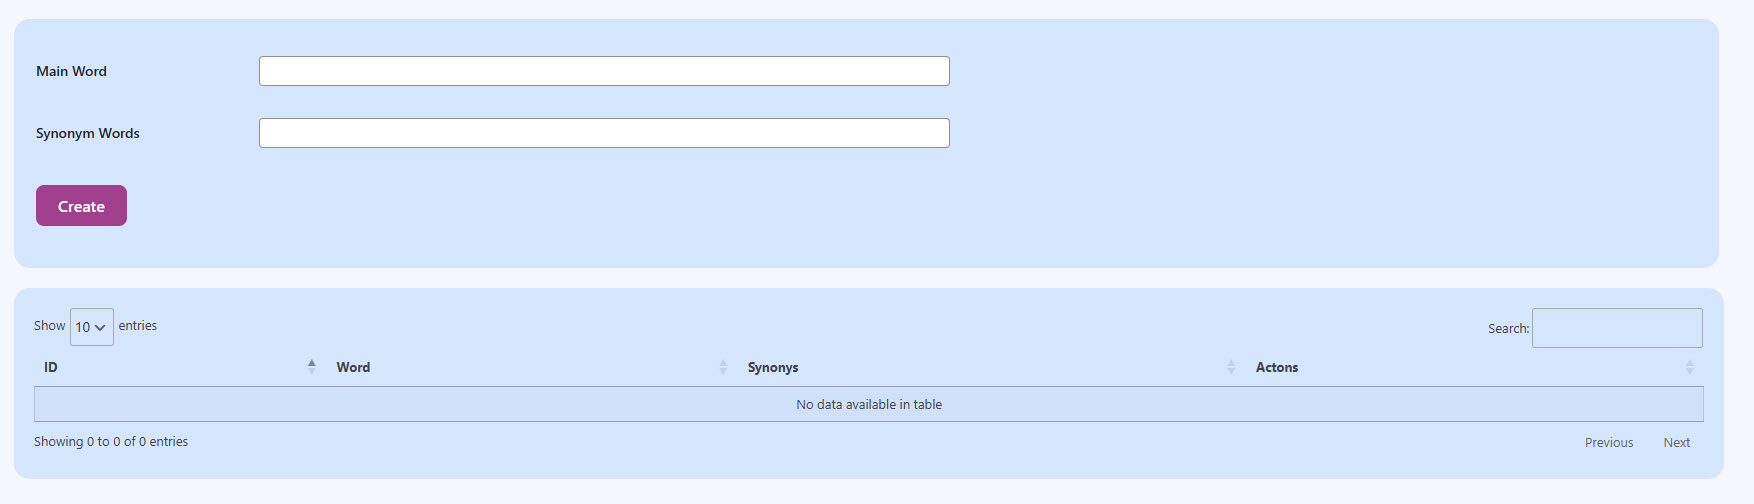
Task: Sort table by the ID header text
Action: coord(51,367)
